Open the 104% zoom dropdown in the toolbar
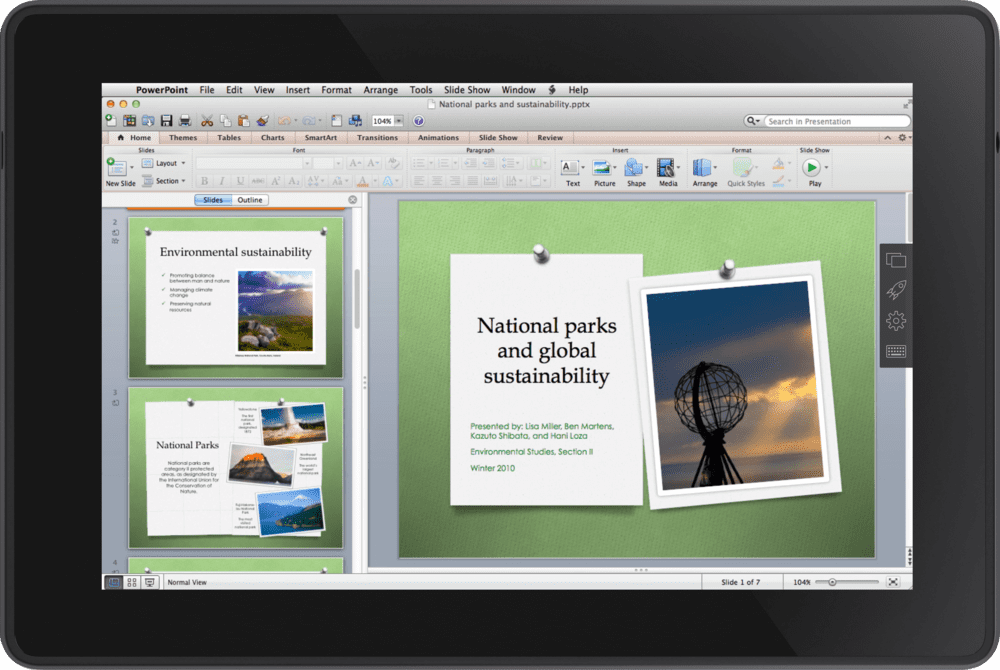The image size is (1000, 670). 387,121
